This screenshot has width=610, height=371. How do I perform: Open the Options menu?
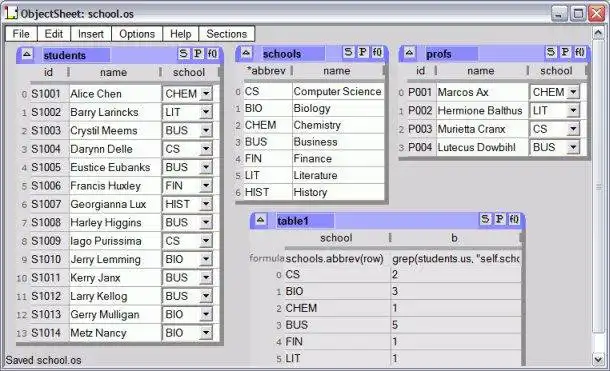click(137, 34)
